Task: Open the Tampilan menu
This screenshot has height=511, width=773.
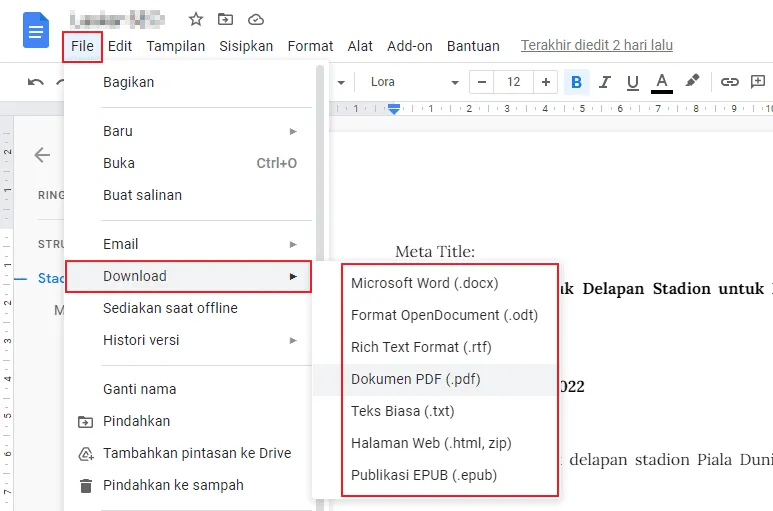Action: pyautogui.click(x=176, y=46)
